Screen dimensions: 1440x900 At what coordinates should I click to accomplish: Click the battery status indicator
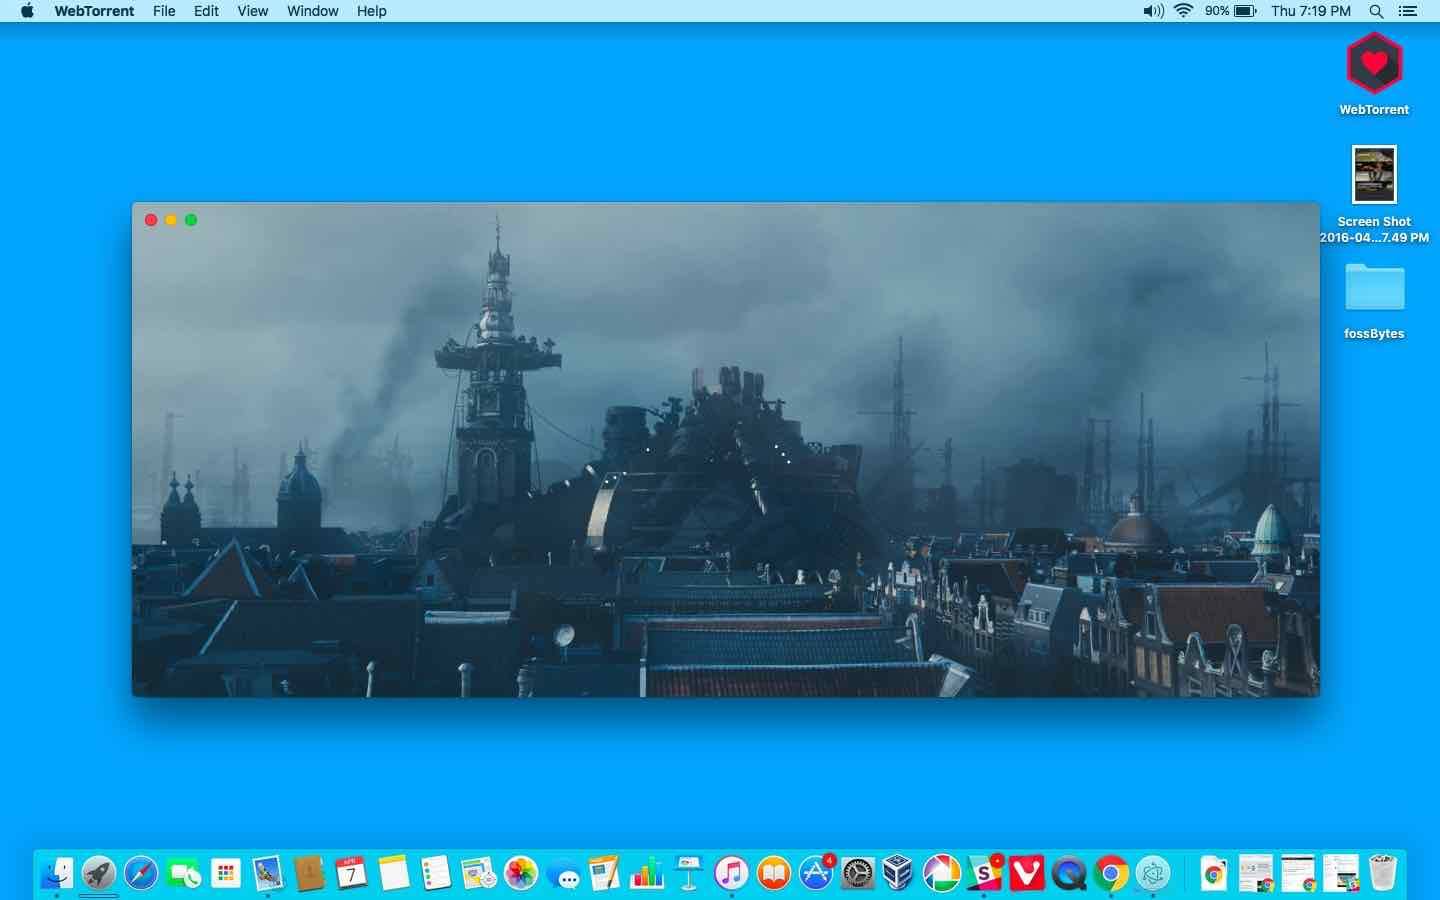(1231, 11)
